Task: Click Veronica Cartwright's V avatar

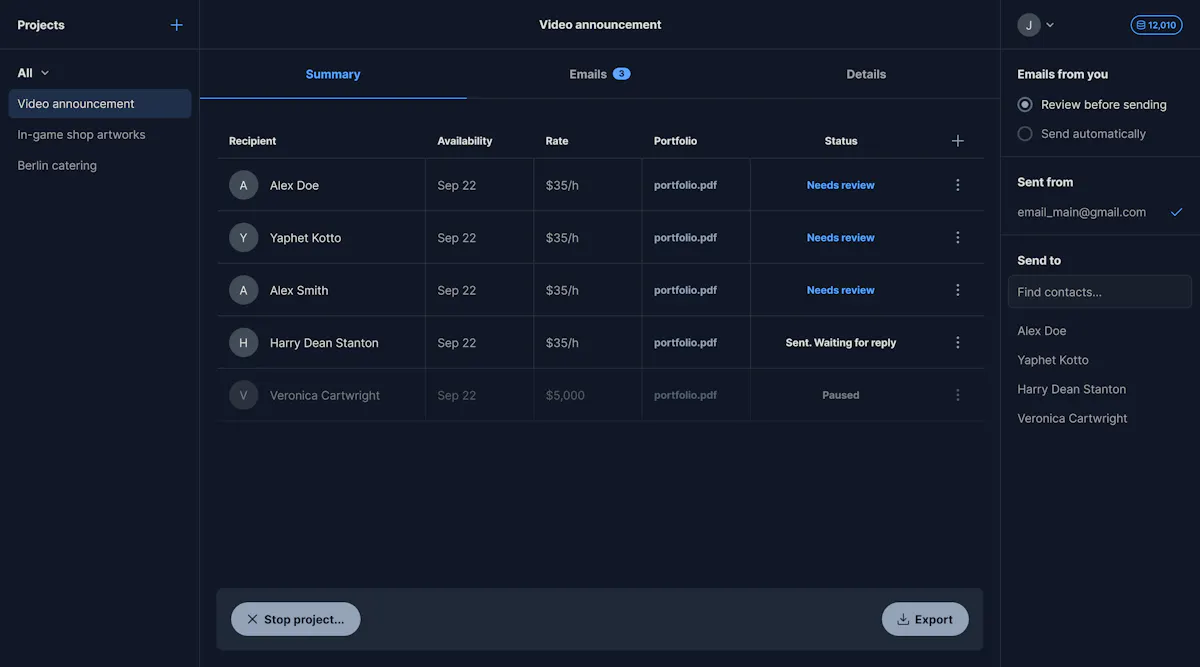Action: pyautogui.click(x=243, y=395)
